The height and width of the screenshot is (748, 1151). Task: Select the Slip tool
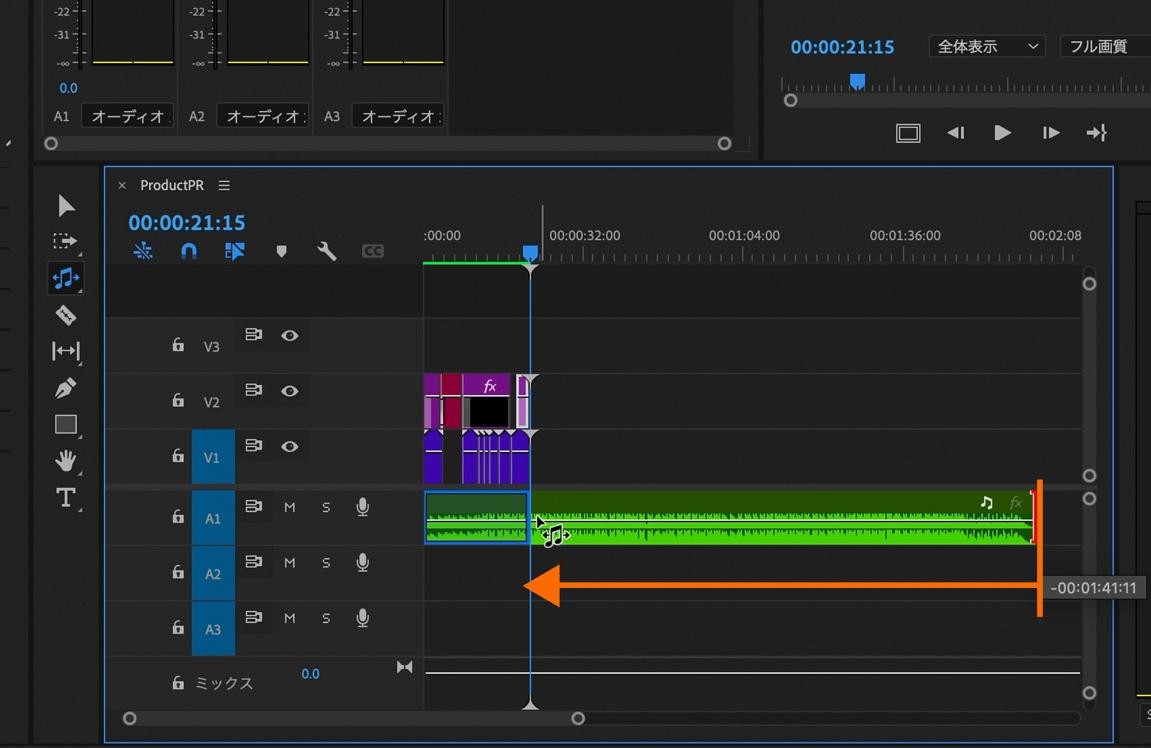(x=66, y=351)
